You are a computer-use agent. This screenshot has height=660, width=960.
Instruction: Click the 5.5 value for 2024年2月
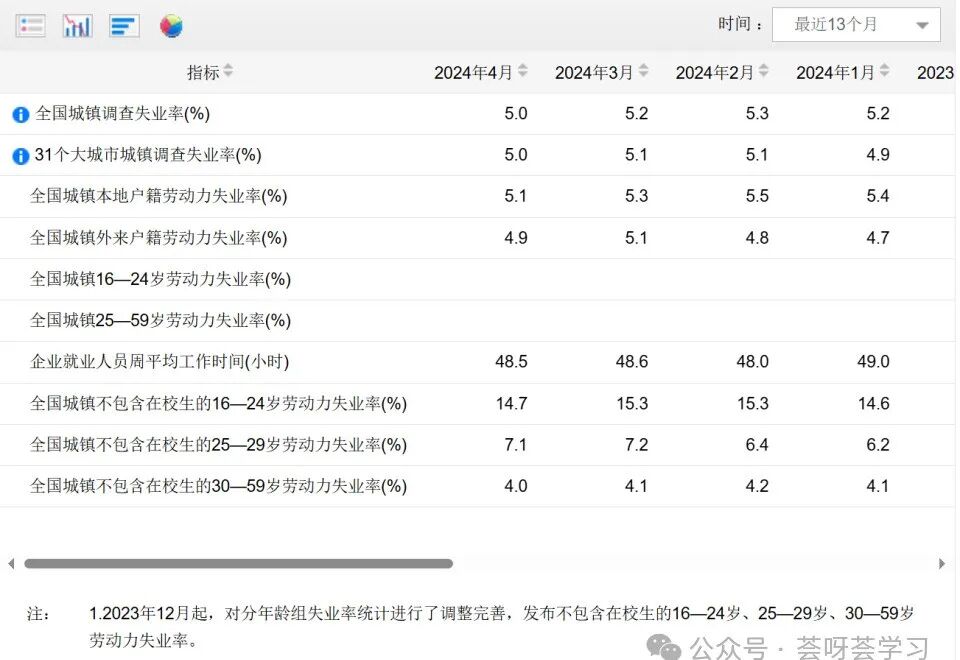coord(757,196)
